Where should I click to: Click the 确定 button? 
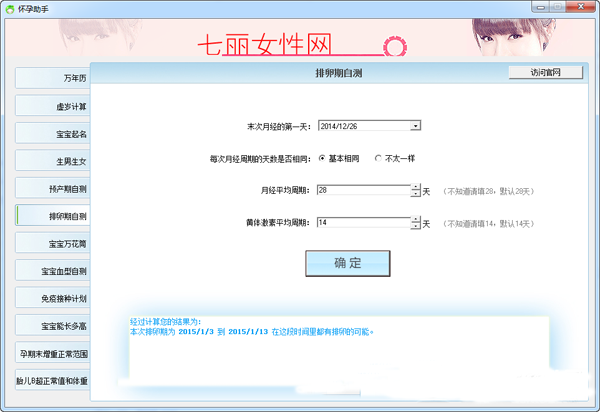[x=348, y=263]
